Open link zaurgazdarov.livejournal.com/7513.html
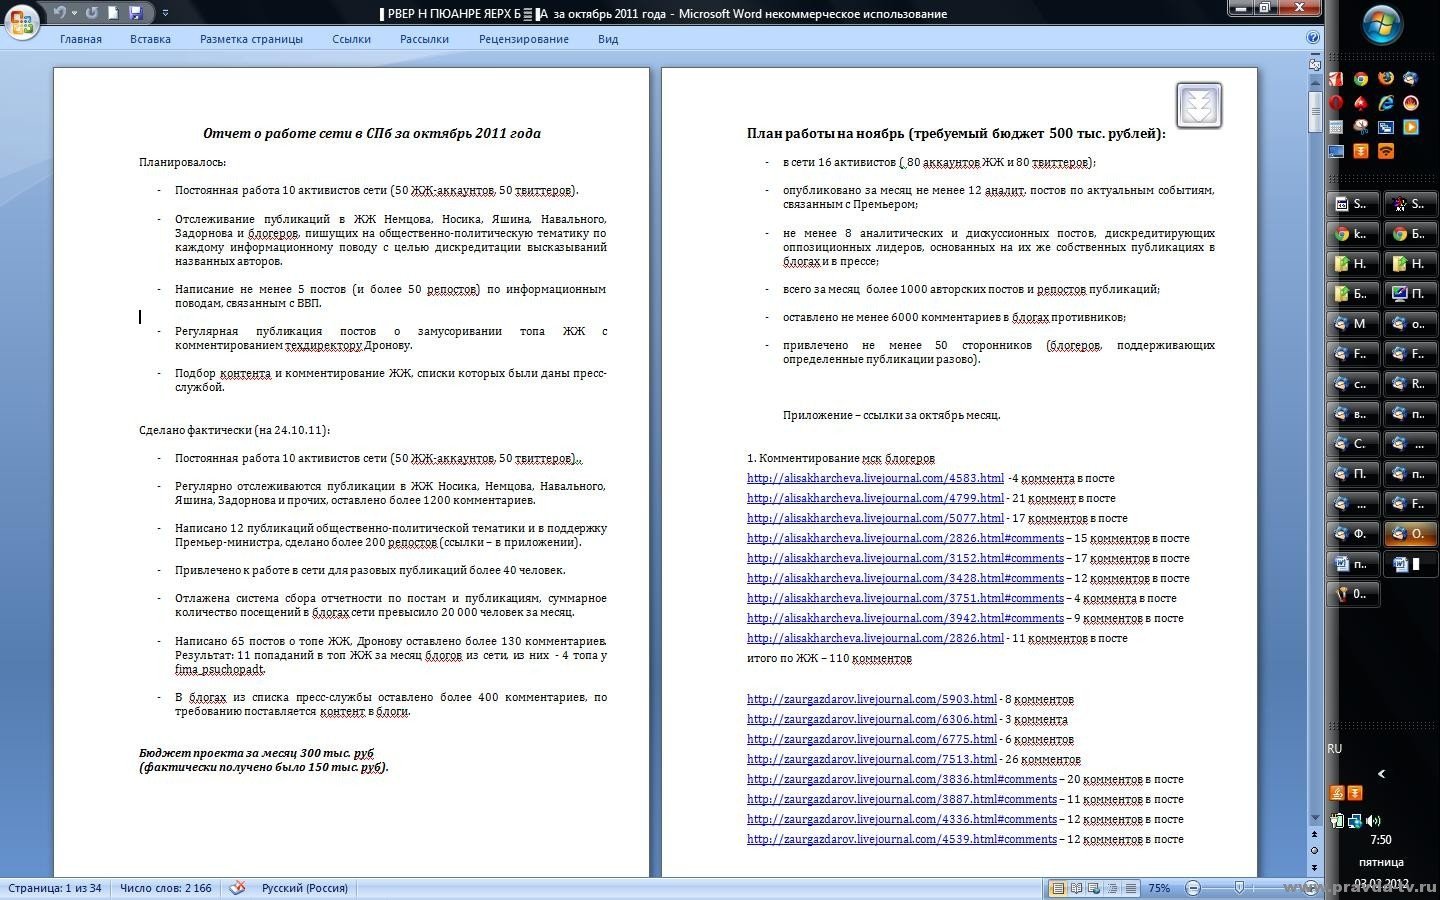Image resolution: width=1440 pixels, height=900 pixels. (872, 759)
